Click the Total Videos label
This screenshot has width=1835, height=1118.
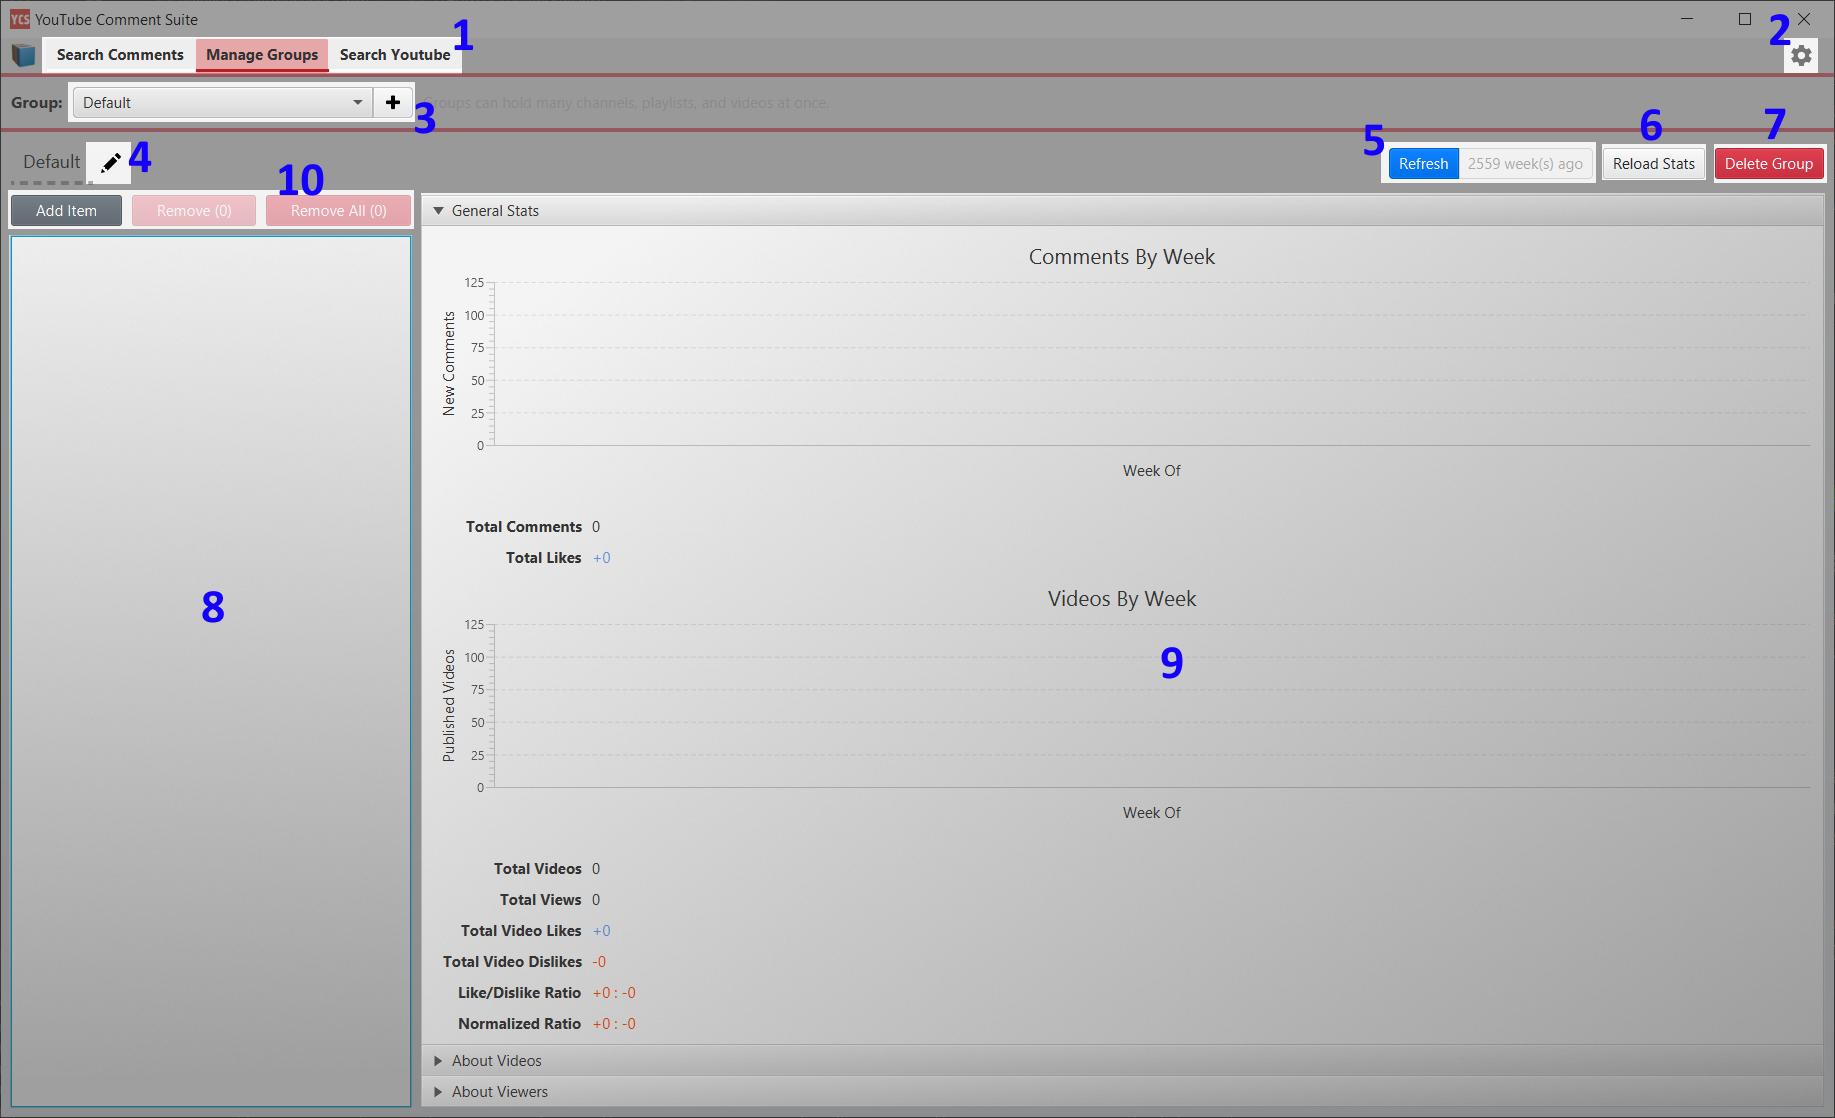click(537, 869)
